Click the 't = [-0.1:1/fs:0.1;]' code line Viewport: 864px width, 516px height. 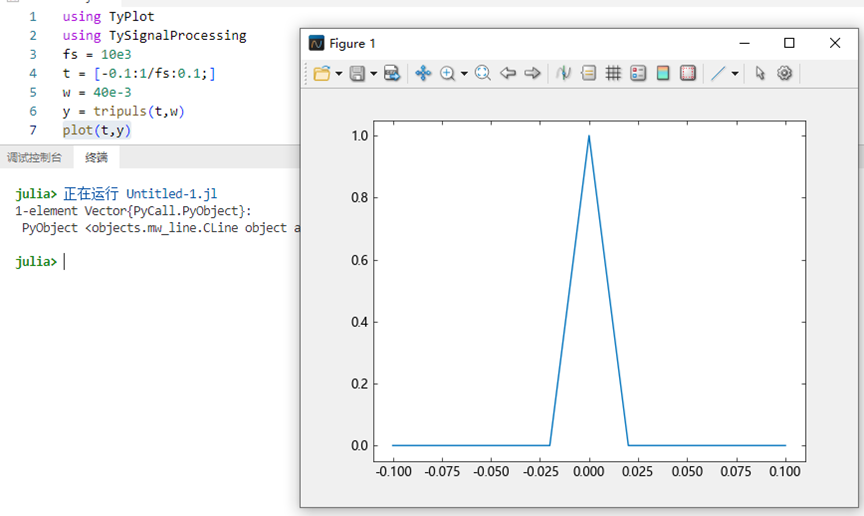coord(139,73)
